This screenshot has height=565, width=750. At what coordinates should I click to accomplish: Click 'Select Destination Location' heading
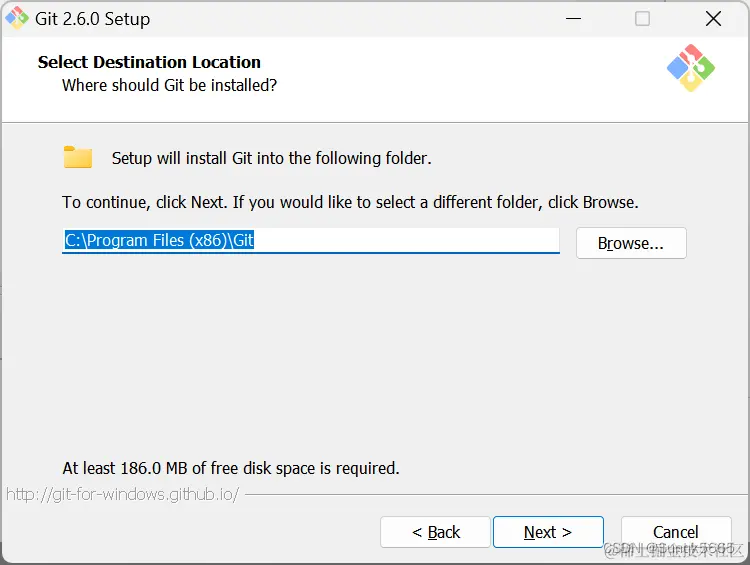tap(149, 62)
